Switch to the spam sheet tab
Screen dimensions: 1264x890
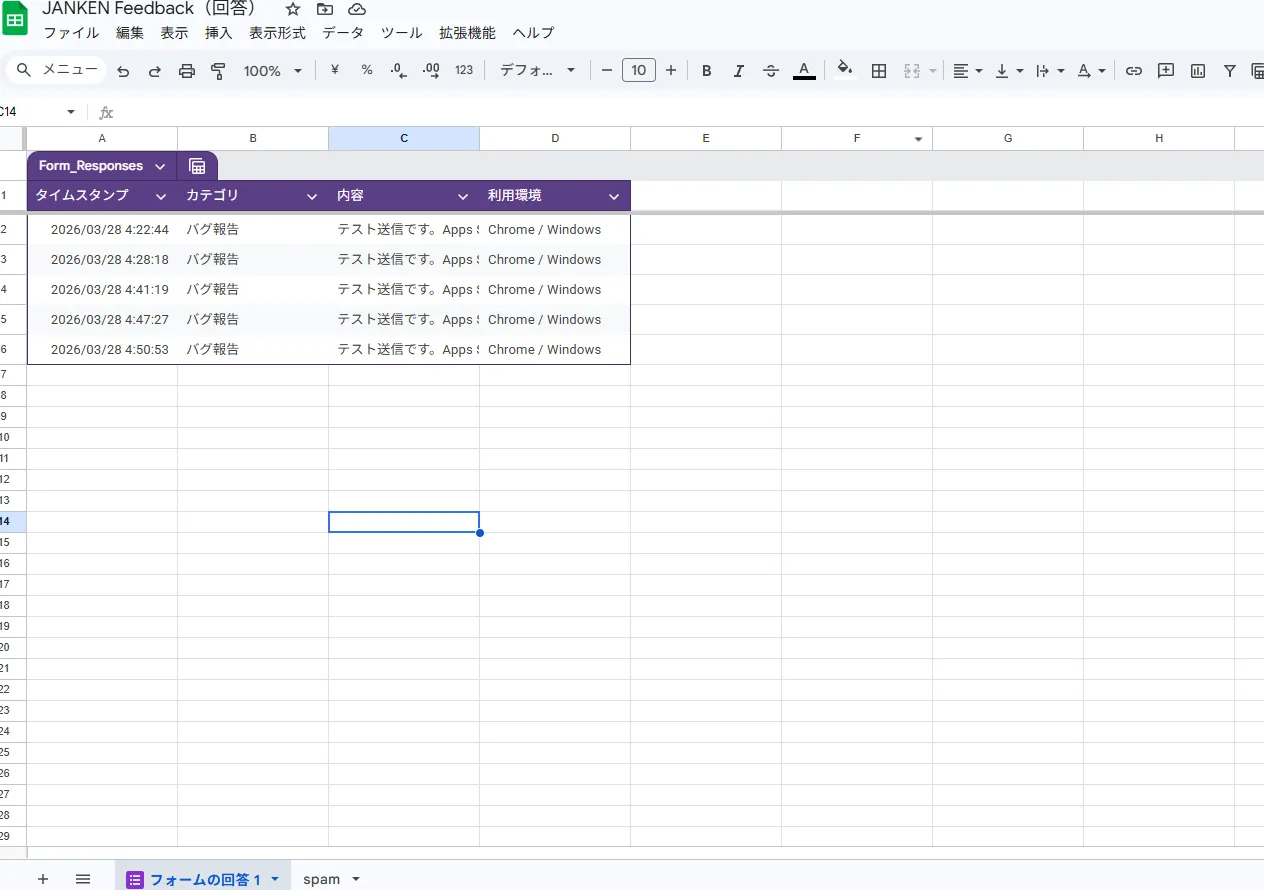[x=322, y=879]
